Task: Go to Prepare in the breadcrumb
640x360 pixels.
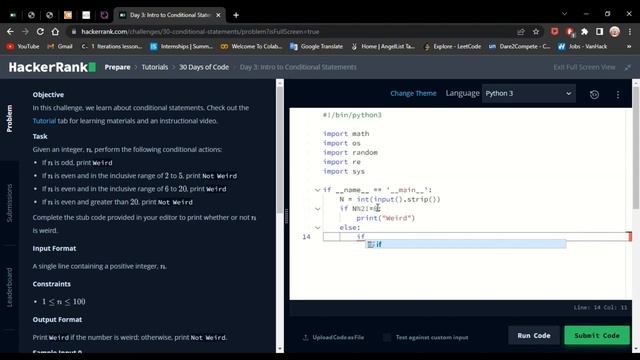Action: [x=117, y=67]
